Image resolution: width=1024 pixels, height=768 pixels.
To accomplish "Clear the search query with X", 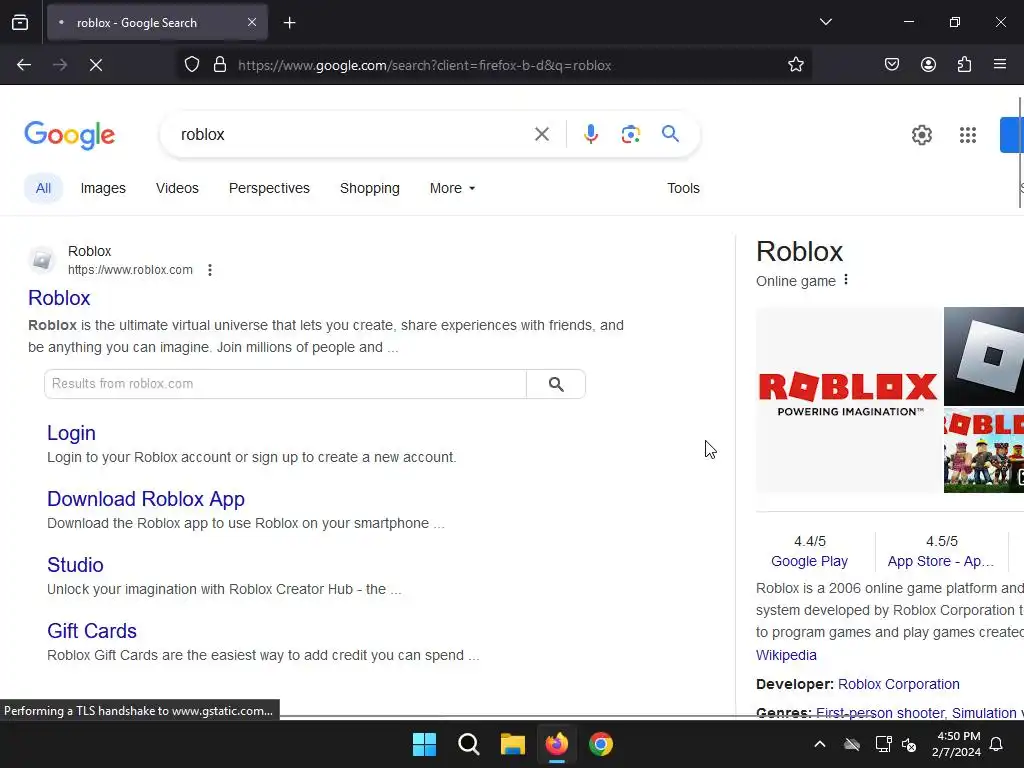I will click(x=541, y=135).
